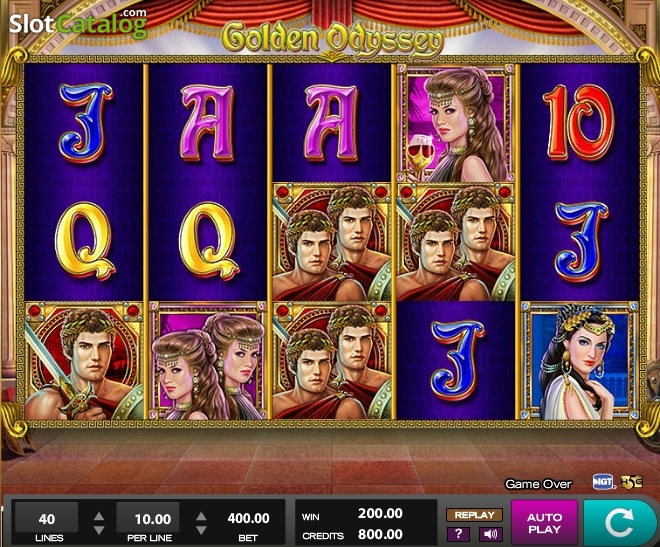Click the SlotCatalog.com logo
660x547 pixels.
(x=78, y=23)
